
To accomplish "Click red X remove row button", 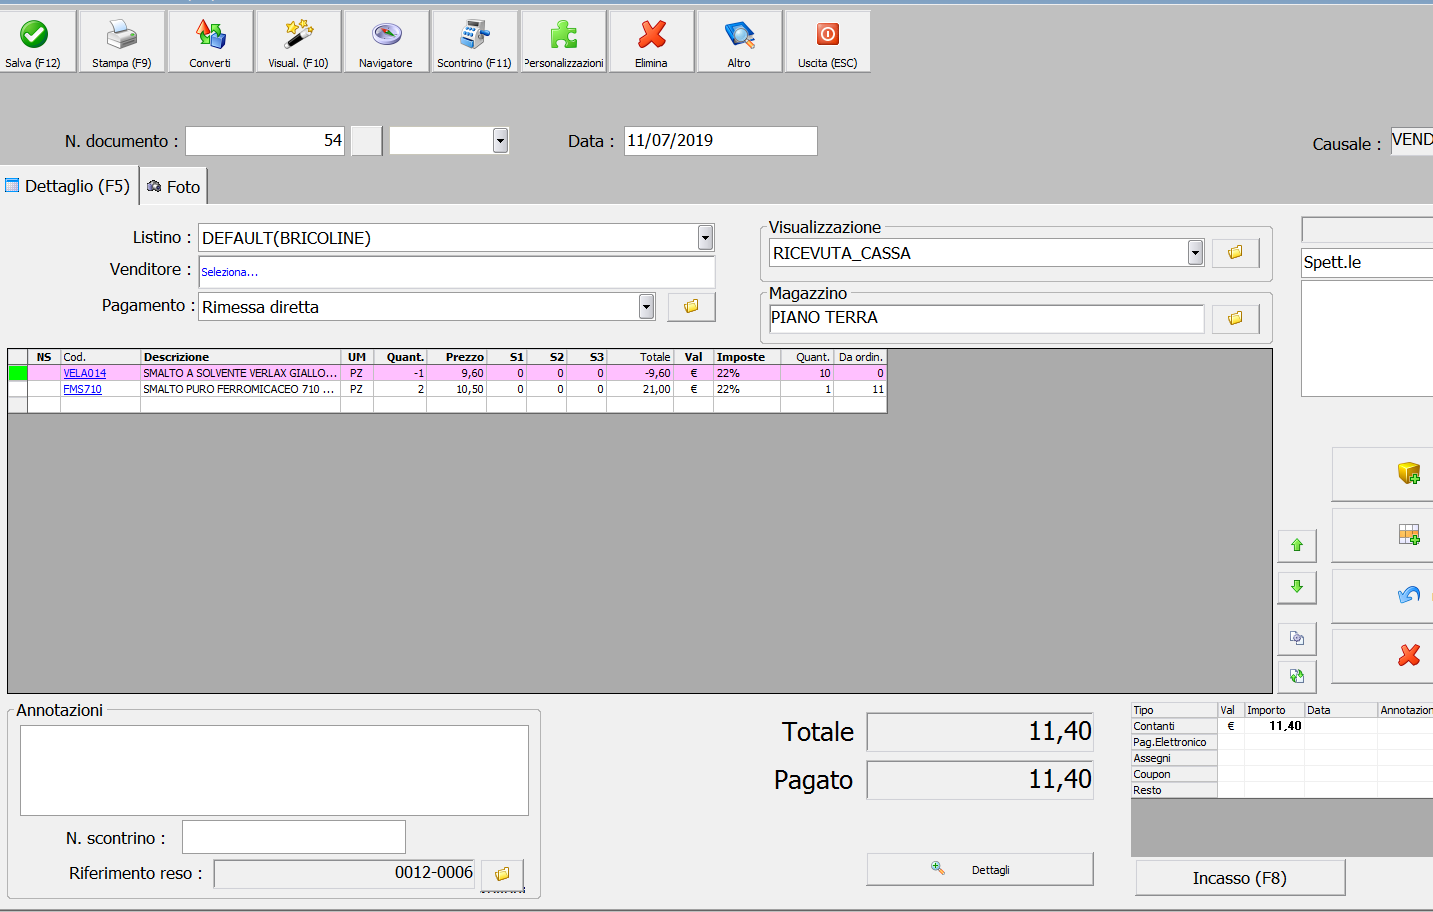I will 1408,655.
